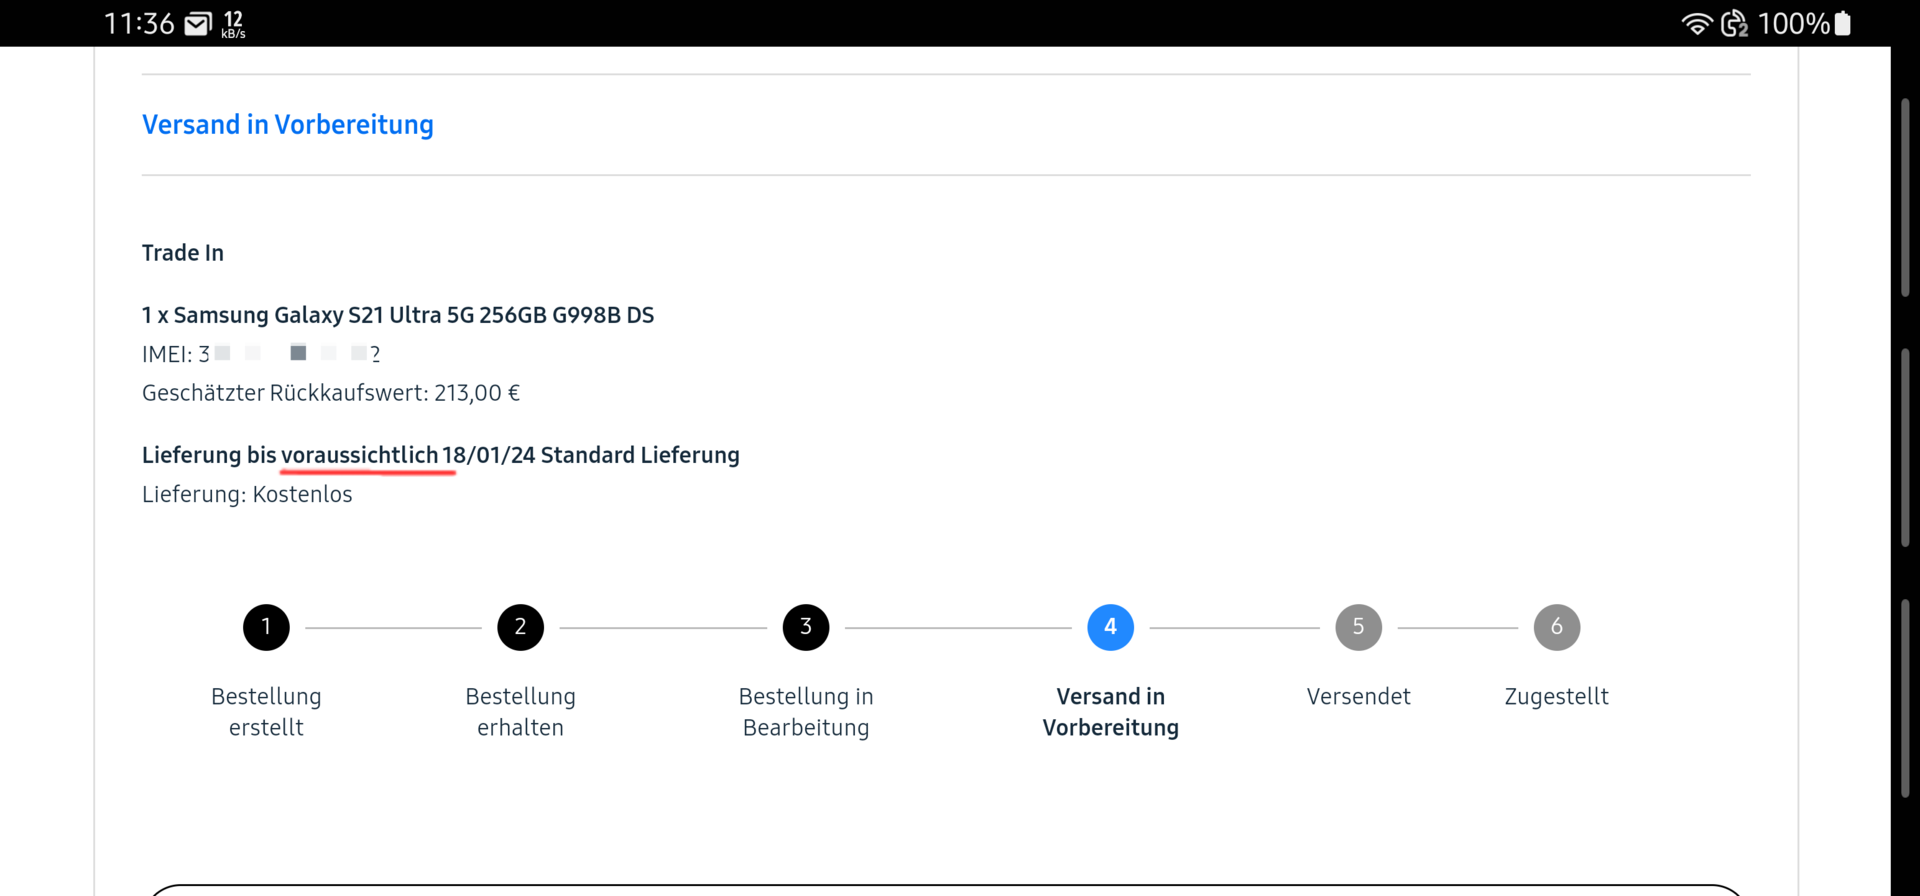Tap step 1 circle Bestellung erstellt
This screenshot has width=1920, height=896.
pyautogui.click(x=266, y=627)
